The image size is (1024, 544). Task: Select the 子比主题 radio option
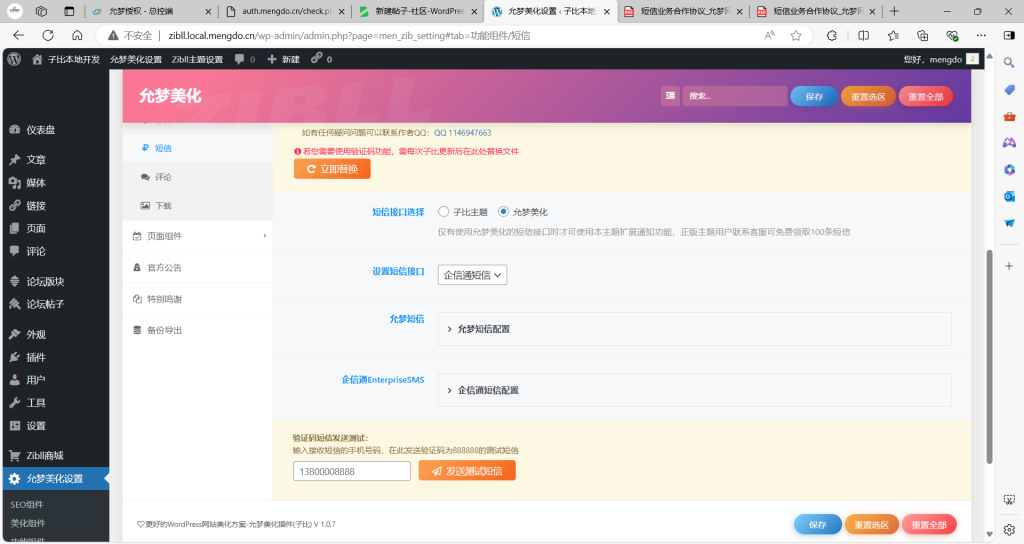tap(444, 212)
